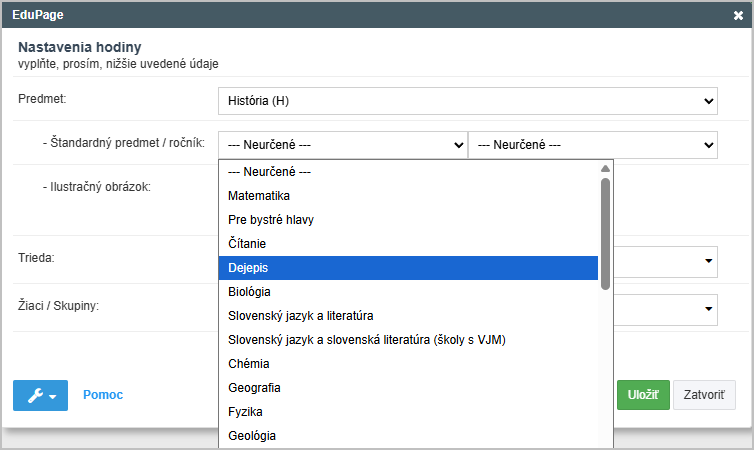Viewport: 754px width, 450px height.
Task: Click the dropdown list scrollbar thumb
Action: click(605, 232)
